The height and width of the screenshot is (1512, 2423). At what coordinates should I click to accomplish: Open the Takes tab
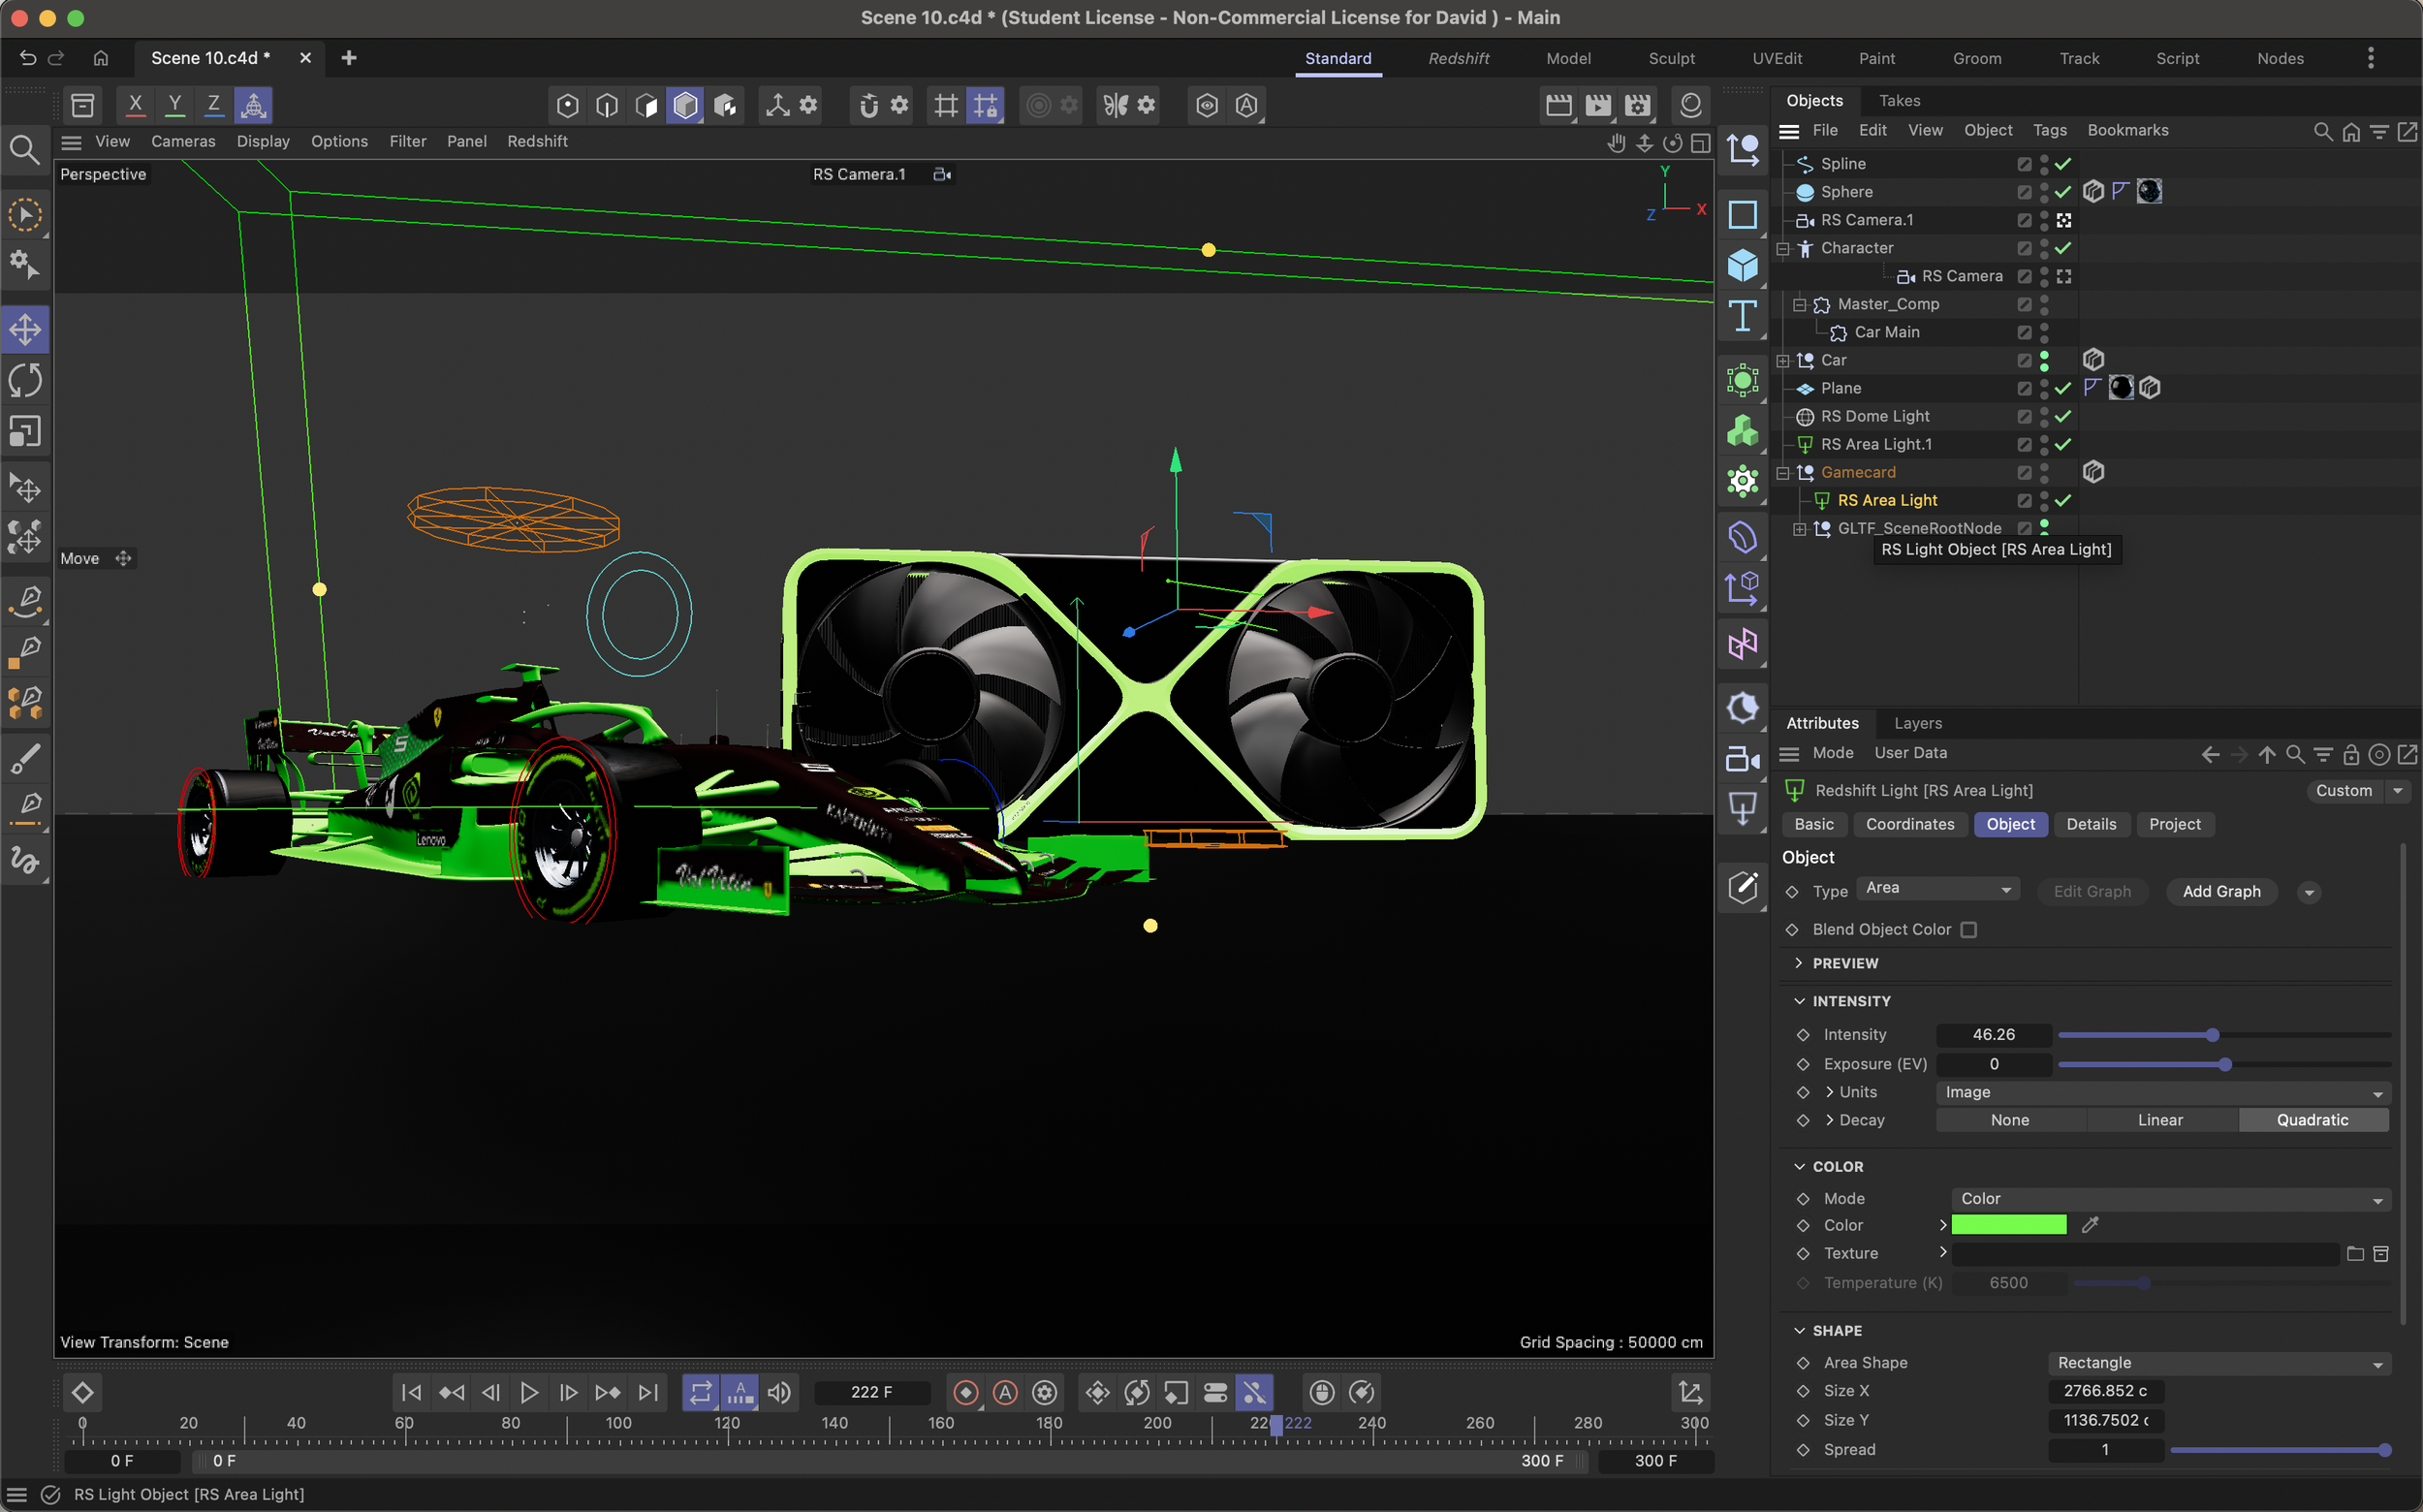pyautogui.click(x=1899, y=100)
